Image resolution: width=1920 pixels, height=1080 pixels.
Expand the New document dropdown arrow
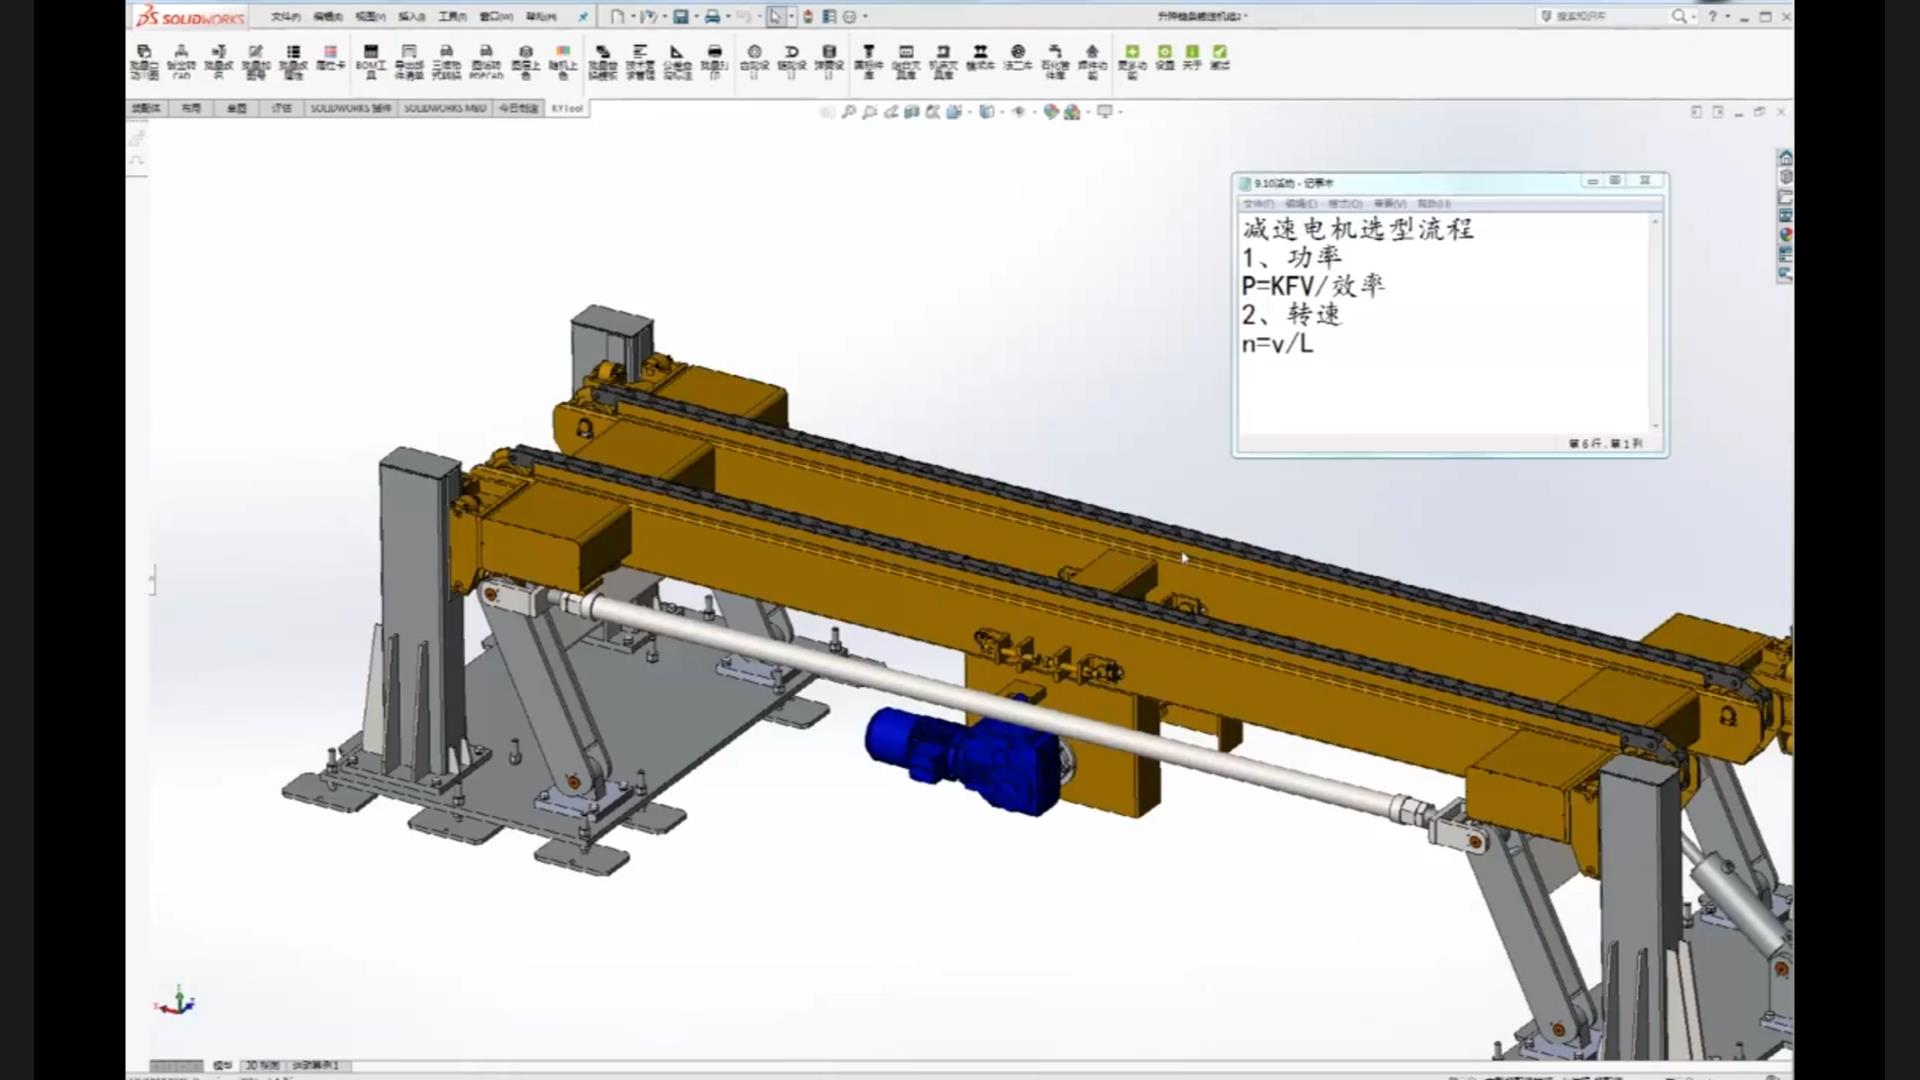(x=633, y=17)
